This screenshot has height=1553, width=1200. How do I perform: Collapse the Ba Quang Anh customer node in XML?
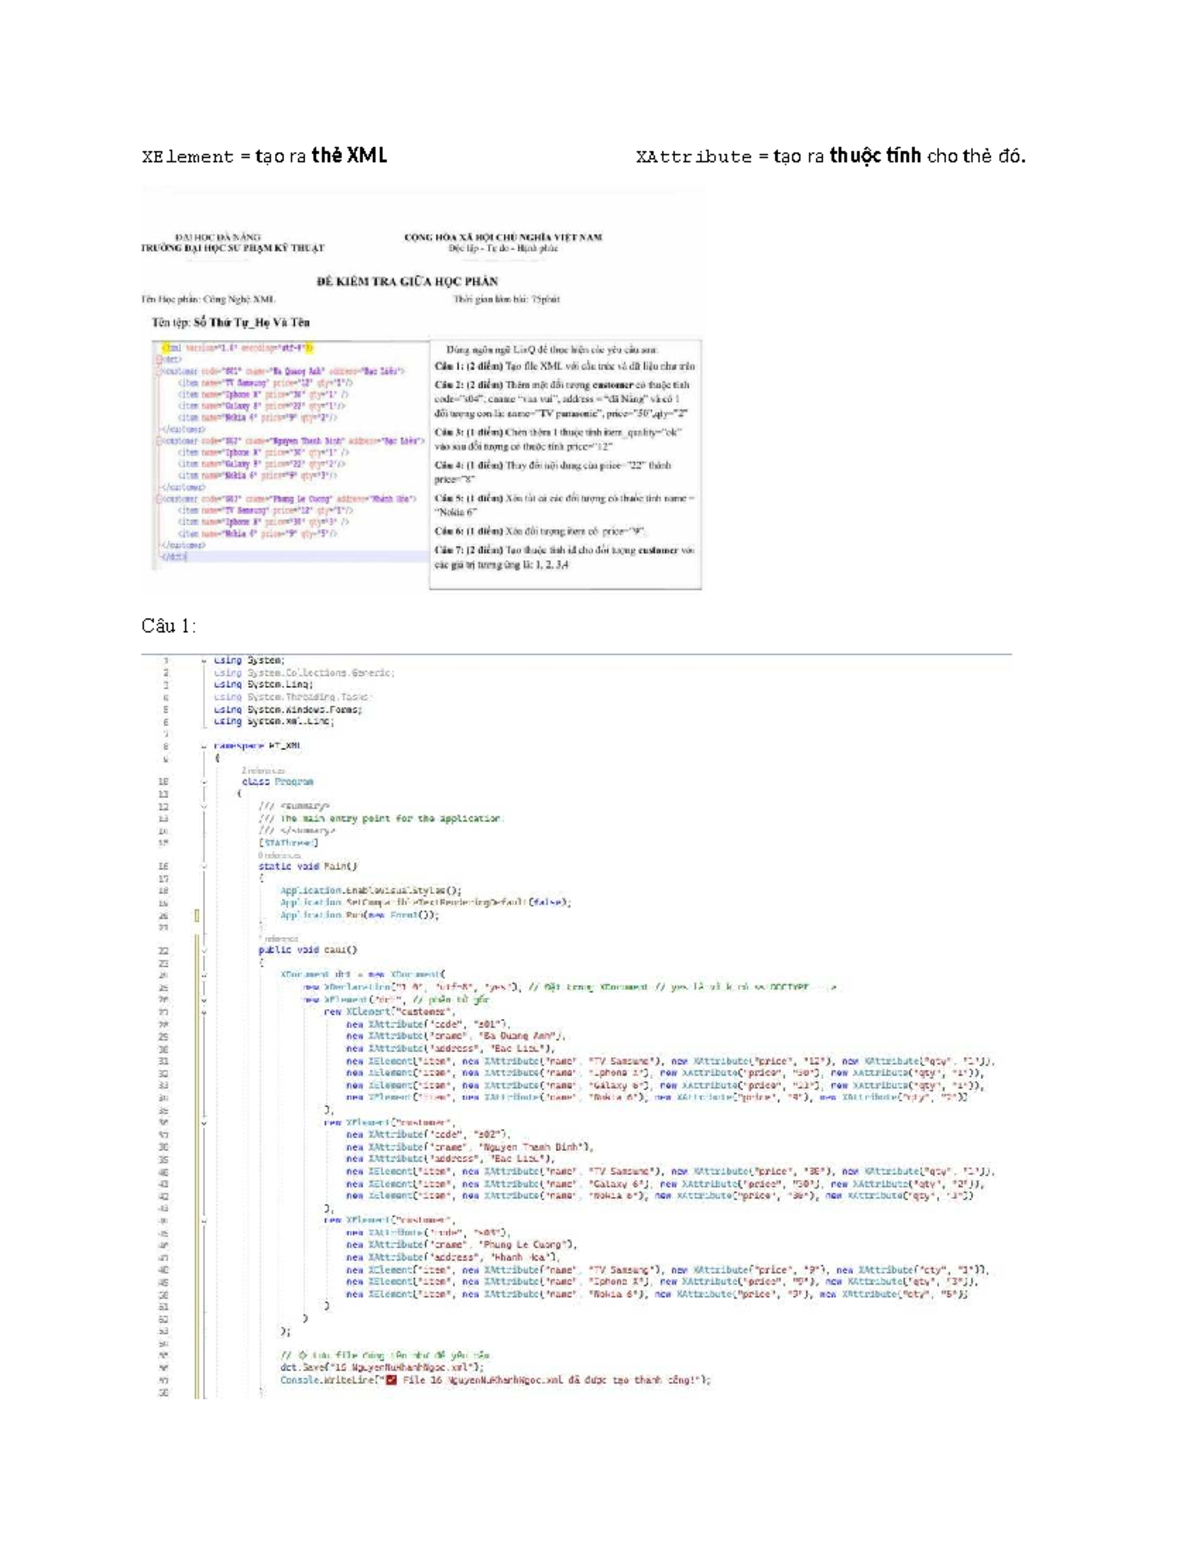coord(158,371)
